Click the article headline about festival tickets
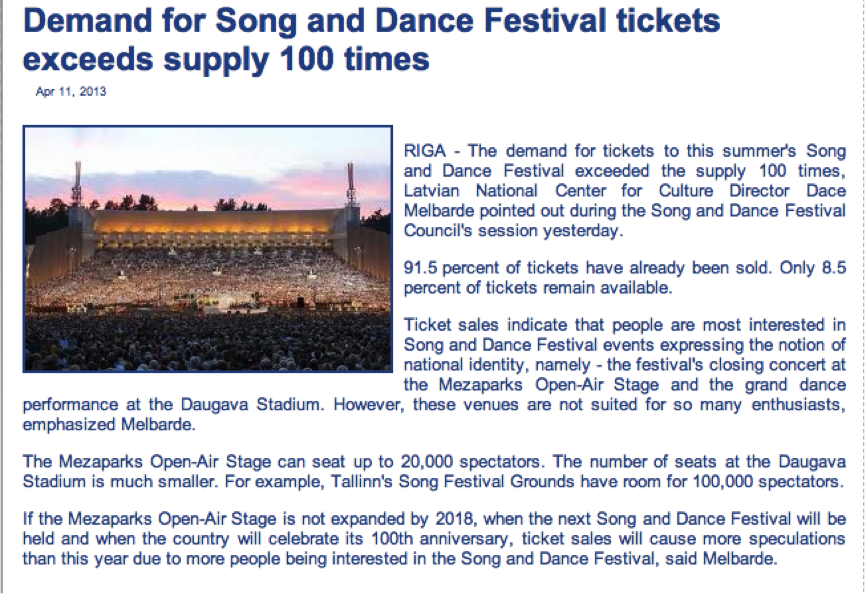The image size is (865, 594). (x=370, y=40)
